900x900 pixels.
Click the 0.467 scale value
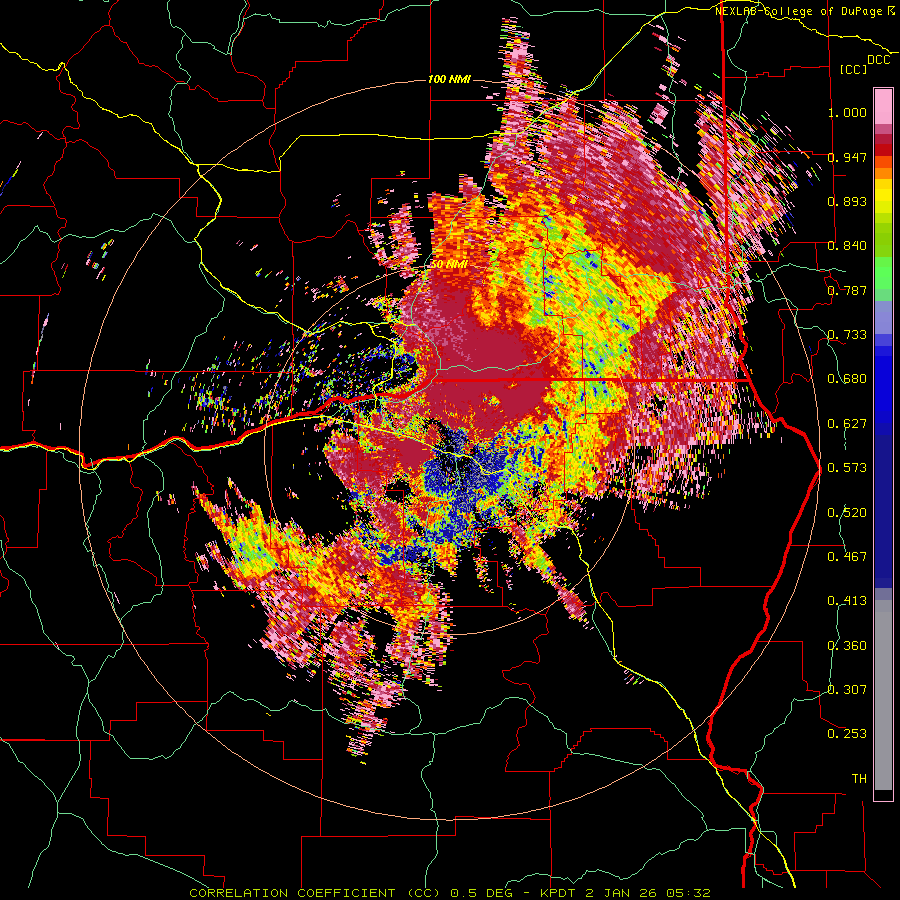[847, 556]
